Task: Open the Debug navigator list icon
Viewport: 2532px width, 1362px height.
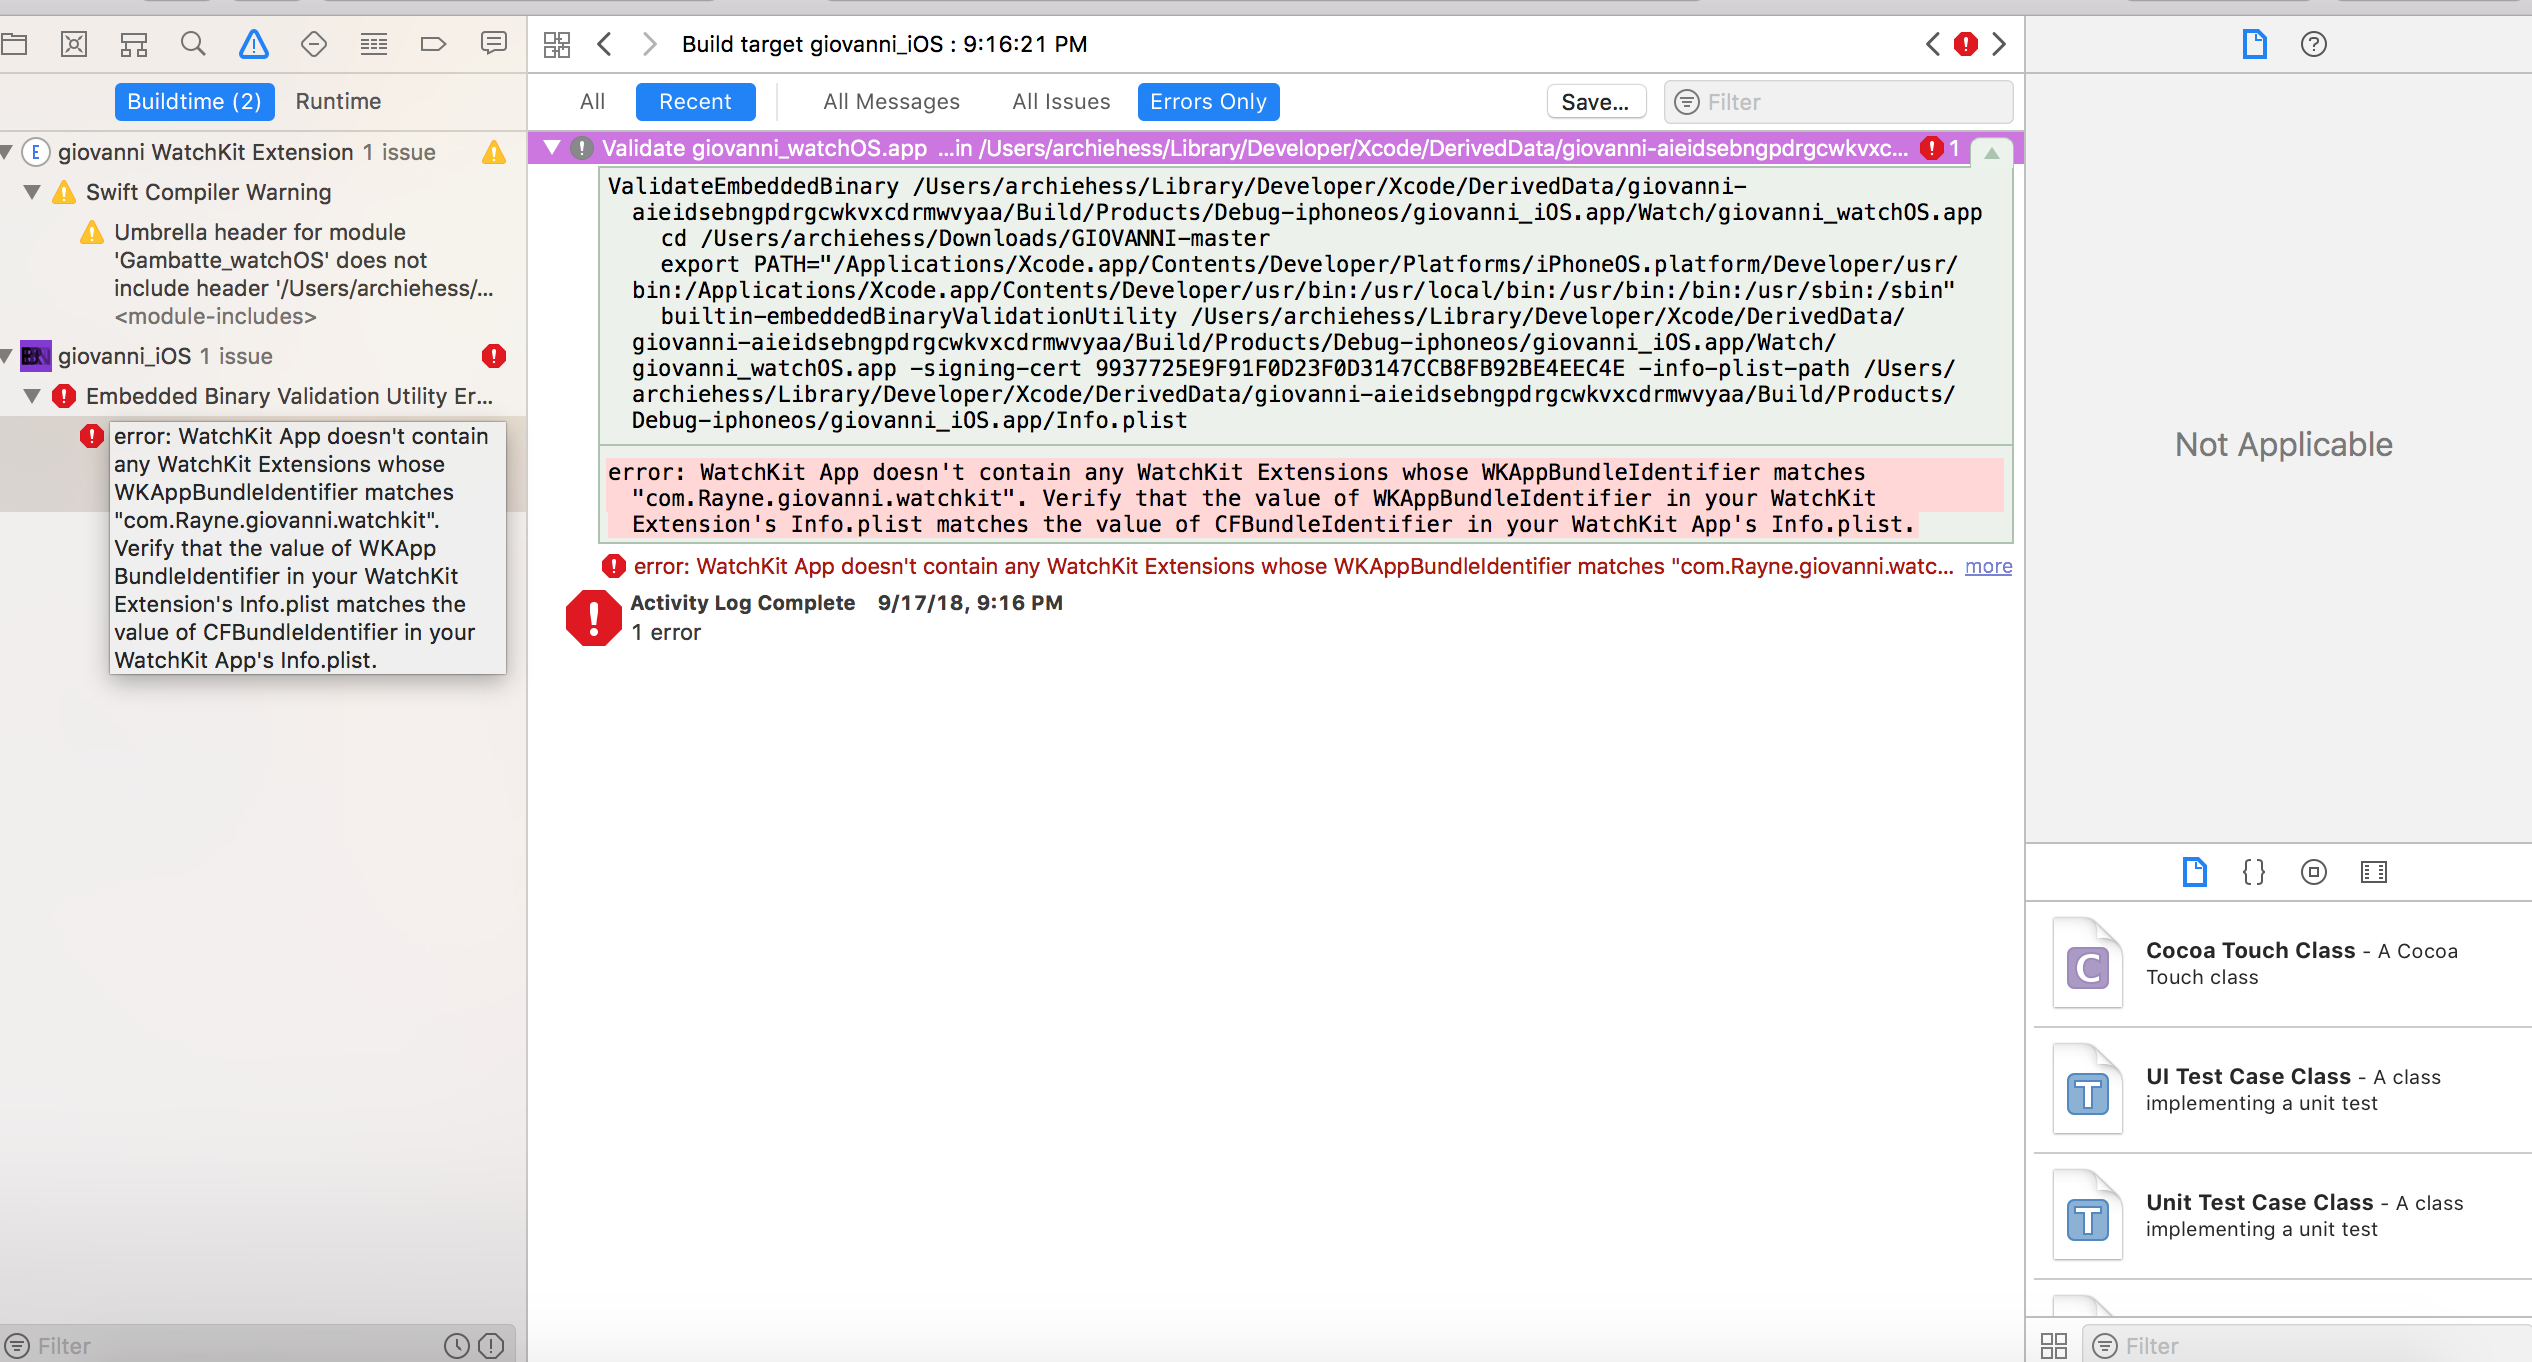Action: [x=373, y=44]
